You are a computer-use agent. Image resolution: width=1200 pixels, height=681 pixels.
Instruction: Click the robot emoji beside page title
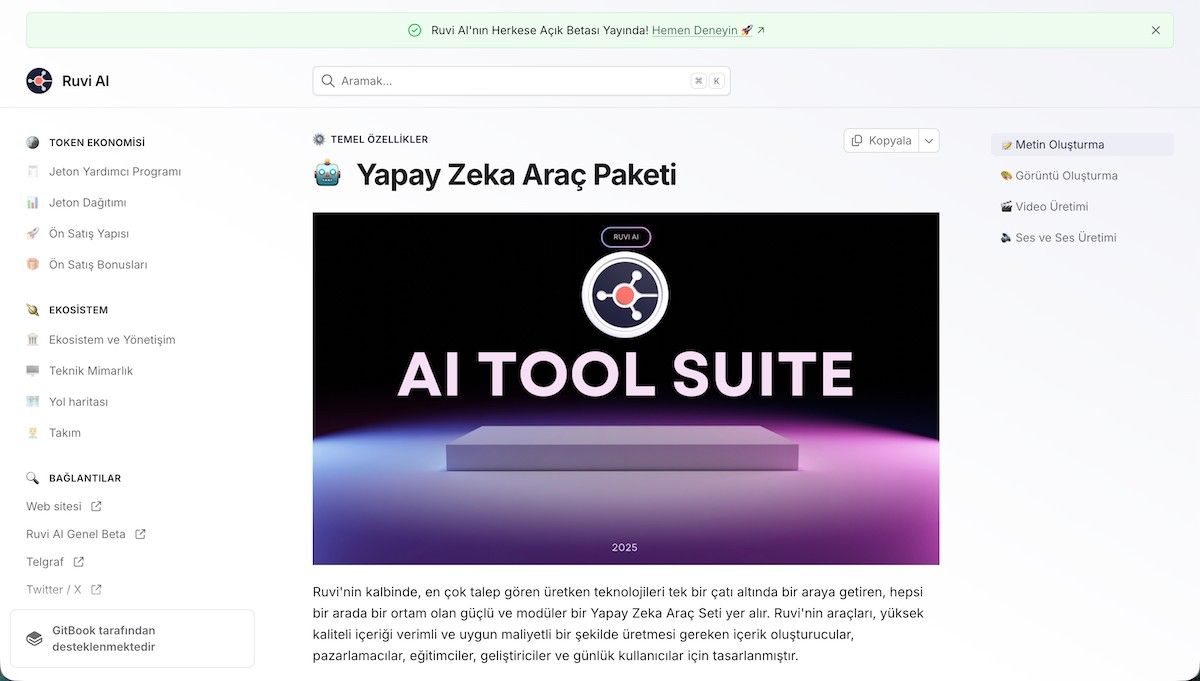pos(327,174)
